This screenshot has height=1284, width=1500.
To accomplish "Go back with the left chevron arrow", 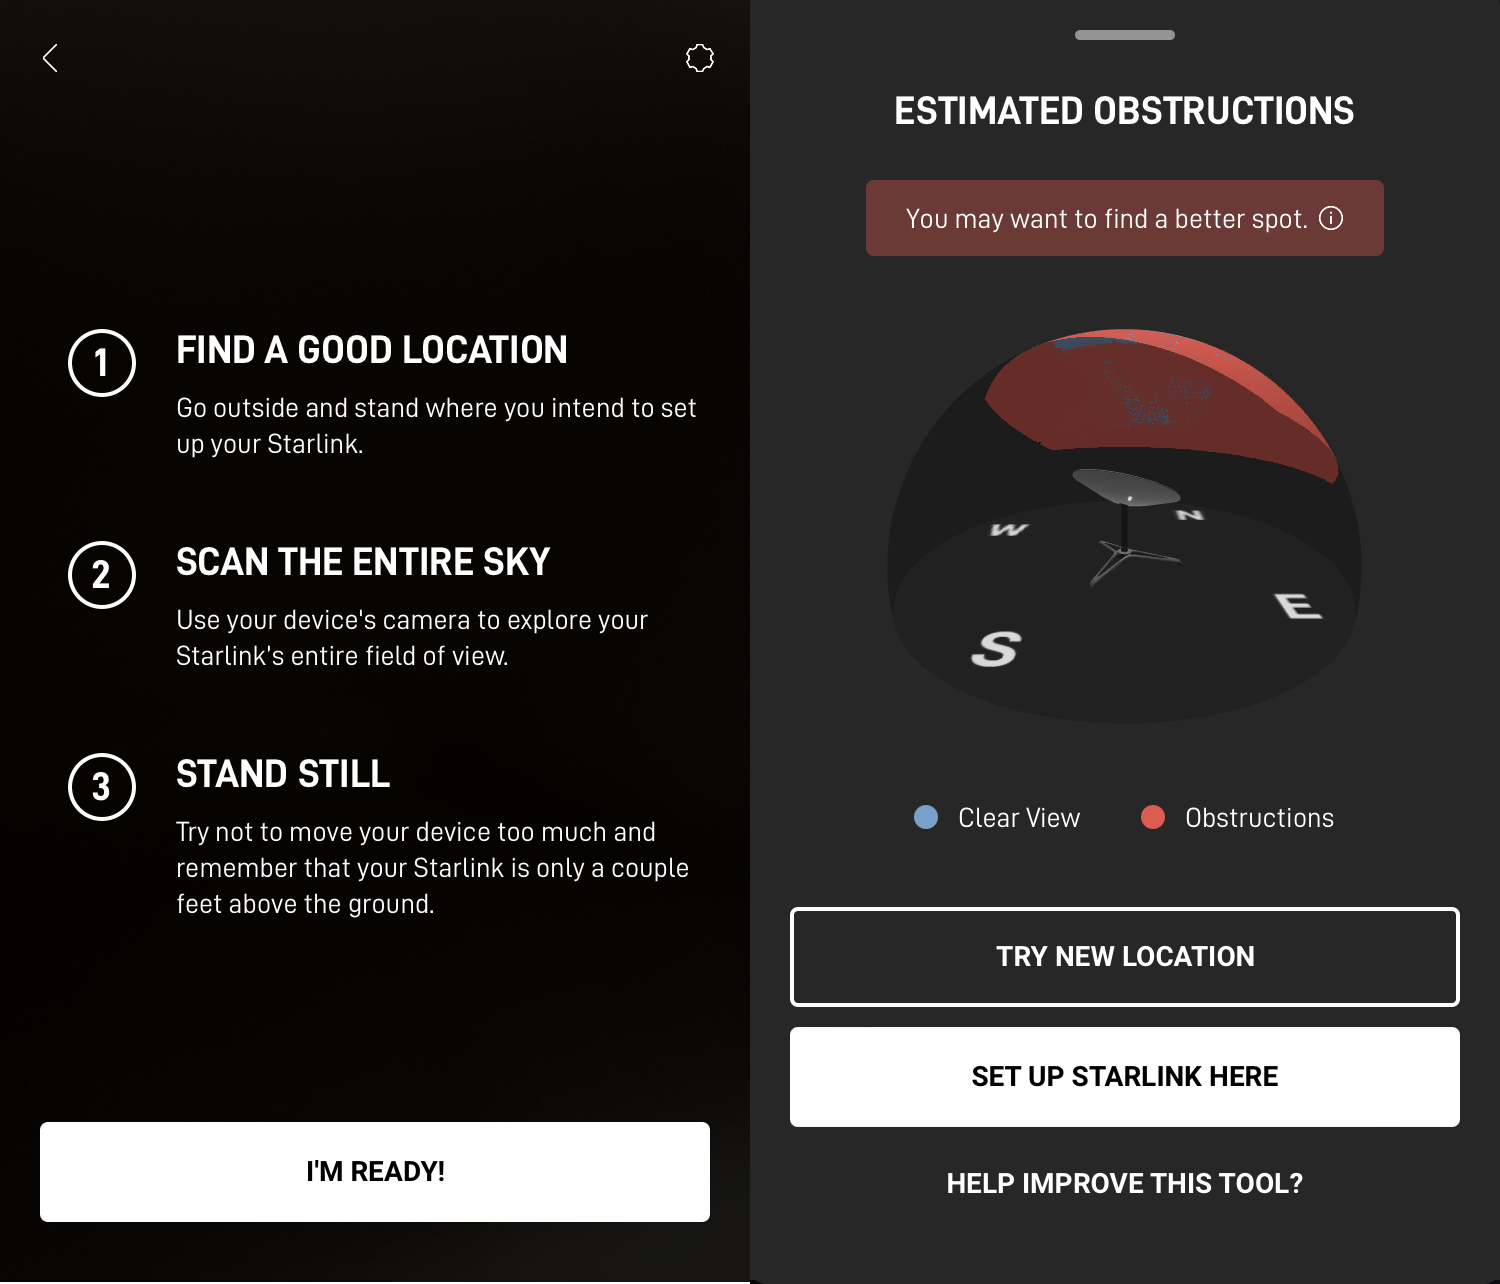I will pyautogui.click(x=51, y=58).
